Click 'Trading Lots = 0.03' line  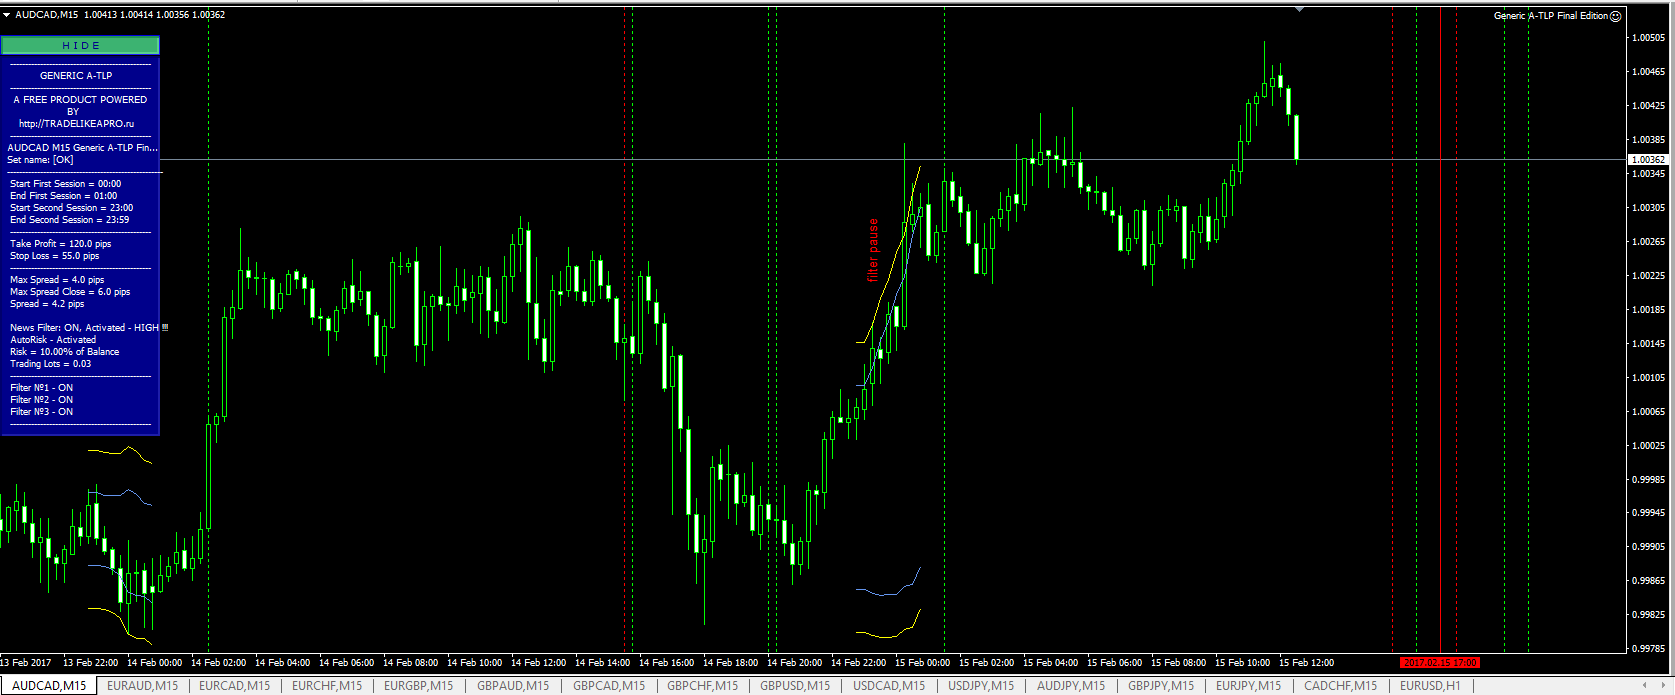tap(50, 364)
